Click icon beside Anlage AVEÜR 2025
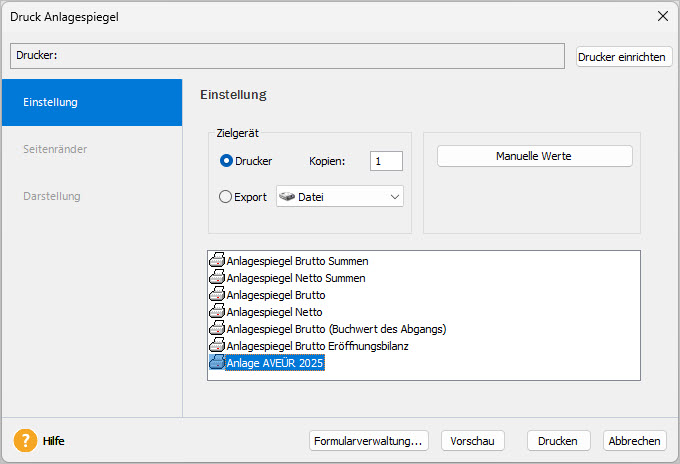680x464 pixels. tap(216, 363)
